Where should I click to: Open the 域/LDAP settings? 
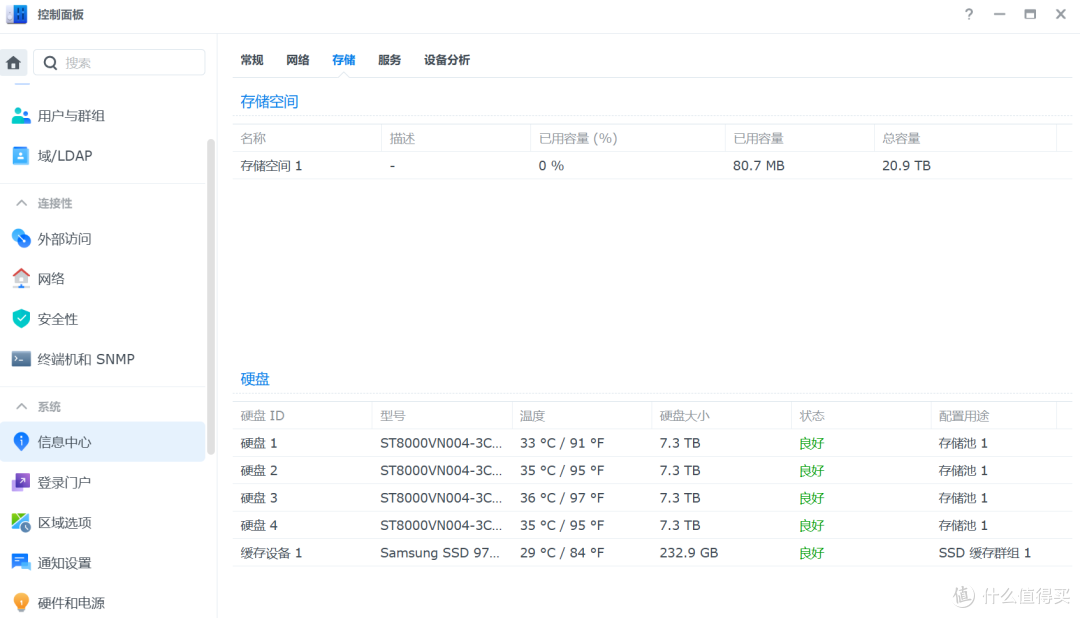pyautogui.click(x=64, y=156)
